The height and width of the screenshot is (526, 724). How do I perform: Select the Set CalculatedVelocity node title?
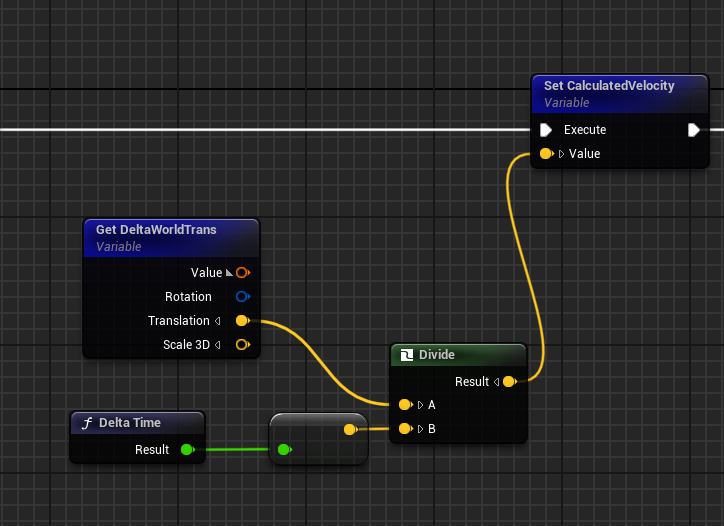(609, 85)
